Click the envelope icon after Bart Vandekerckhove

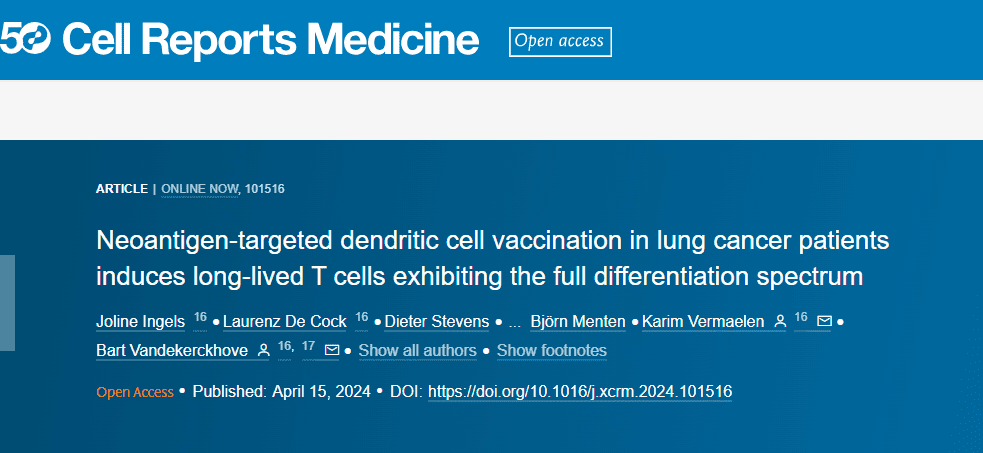(x=332, y=350)
